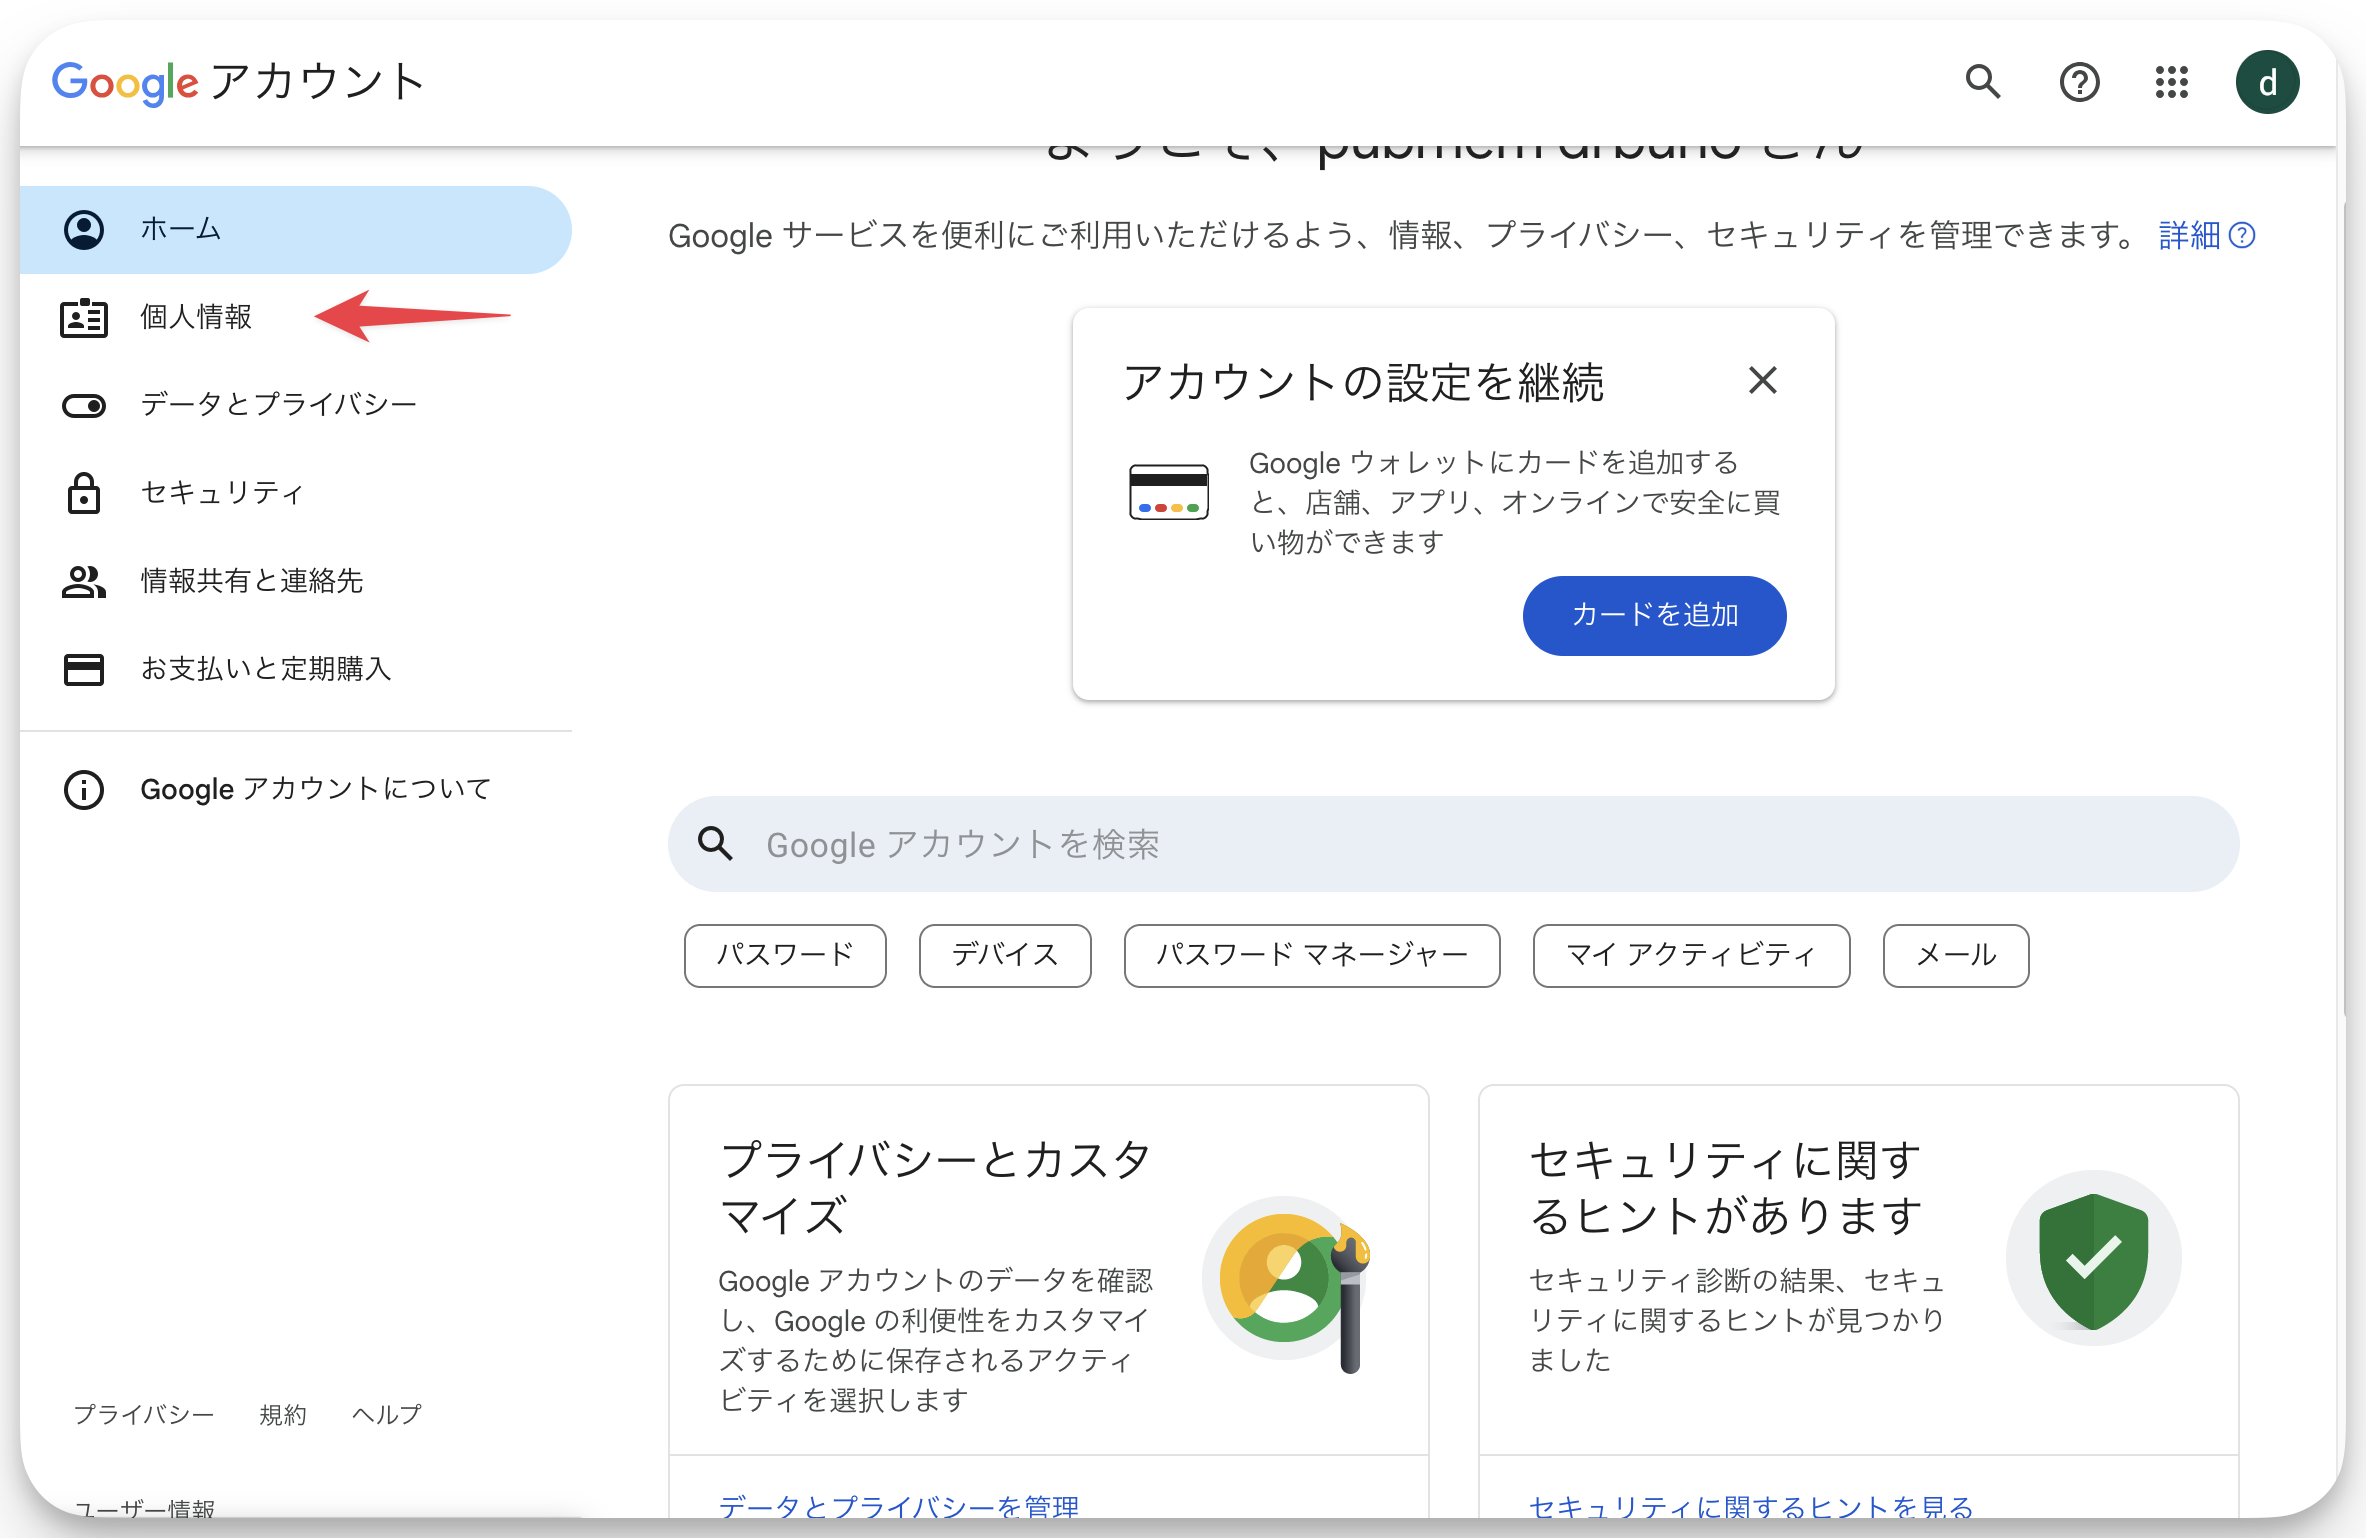Click the Google アカウントについて info icon

pos(84,790)
